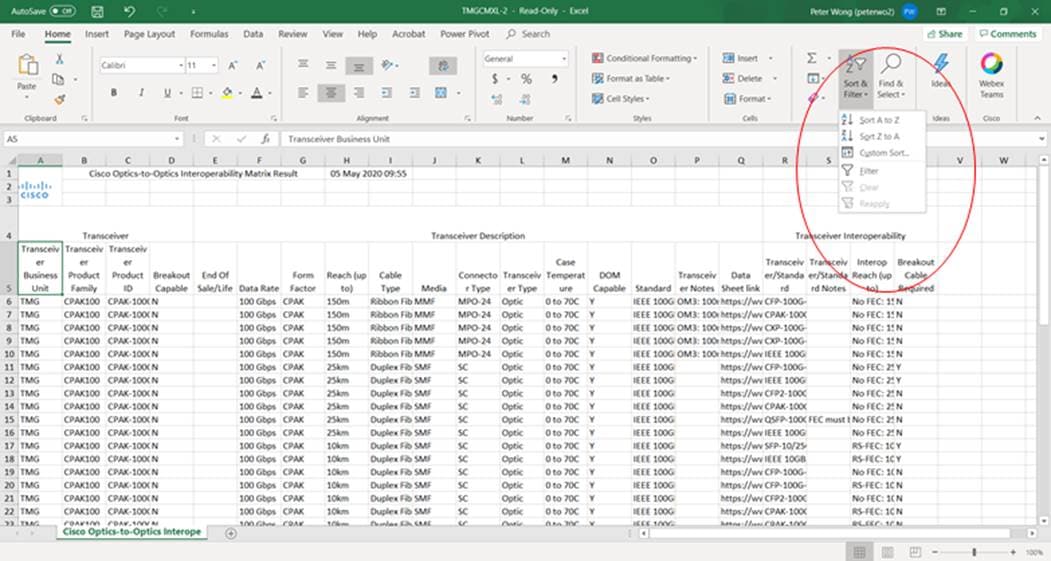Image resolution: width=1051 pixels, height=561 pixels.
Task: Adjust the zoom slider handle
Action: point(974,552)
